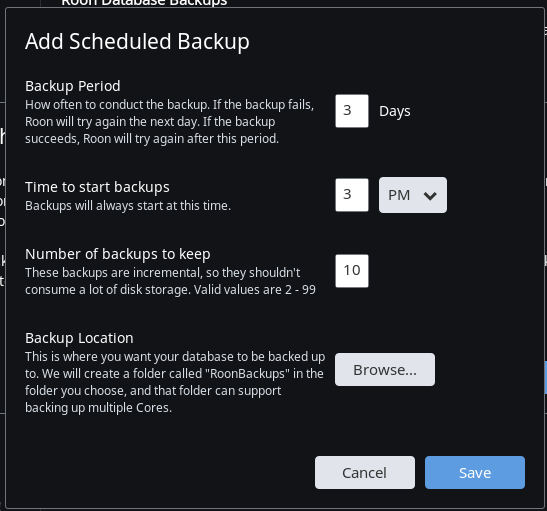
Task: Browse for a backup location
Action: (x=385, y=369)
